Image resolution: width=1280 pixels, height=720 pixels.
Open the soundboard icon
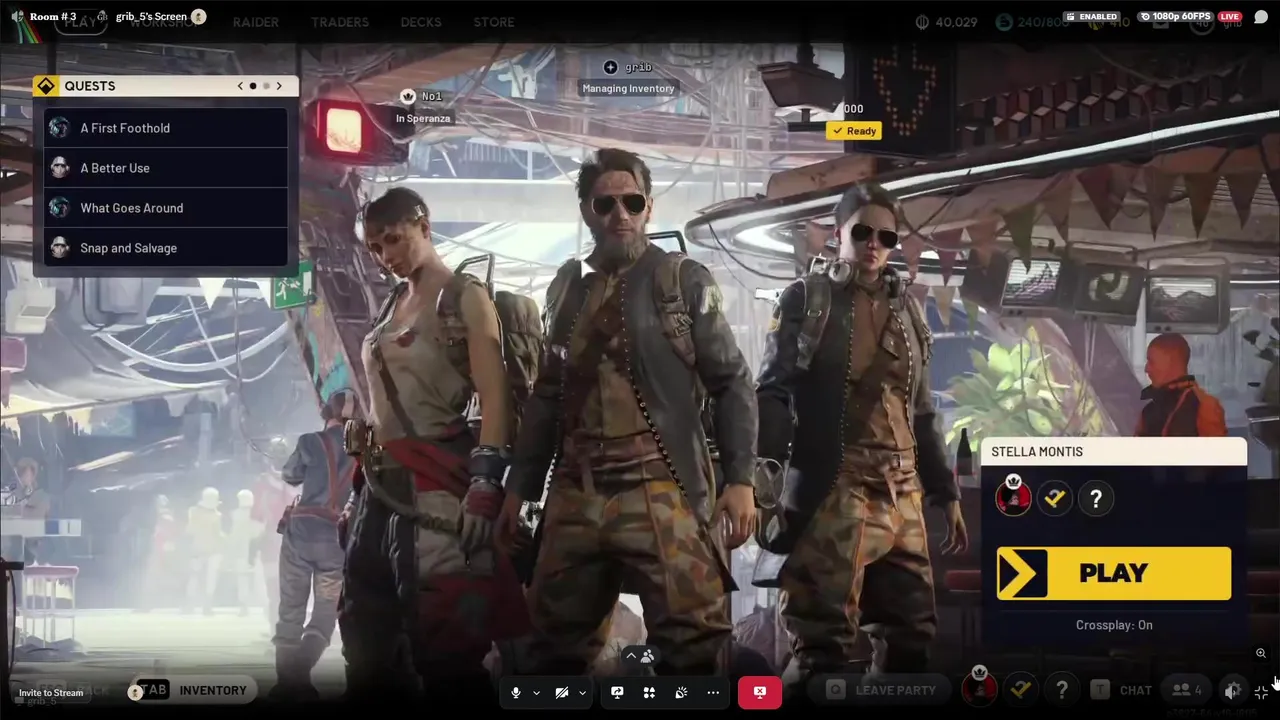pos(681,692)
